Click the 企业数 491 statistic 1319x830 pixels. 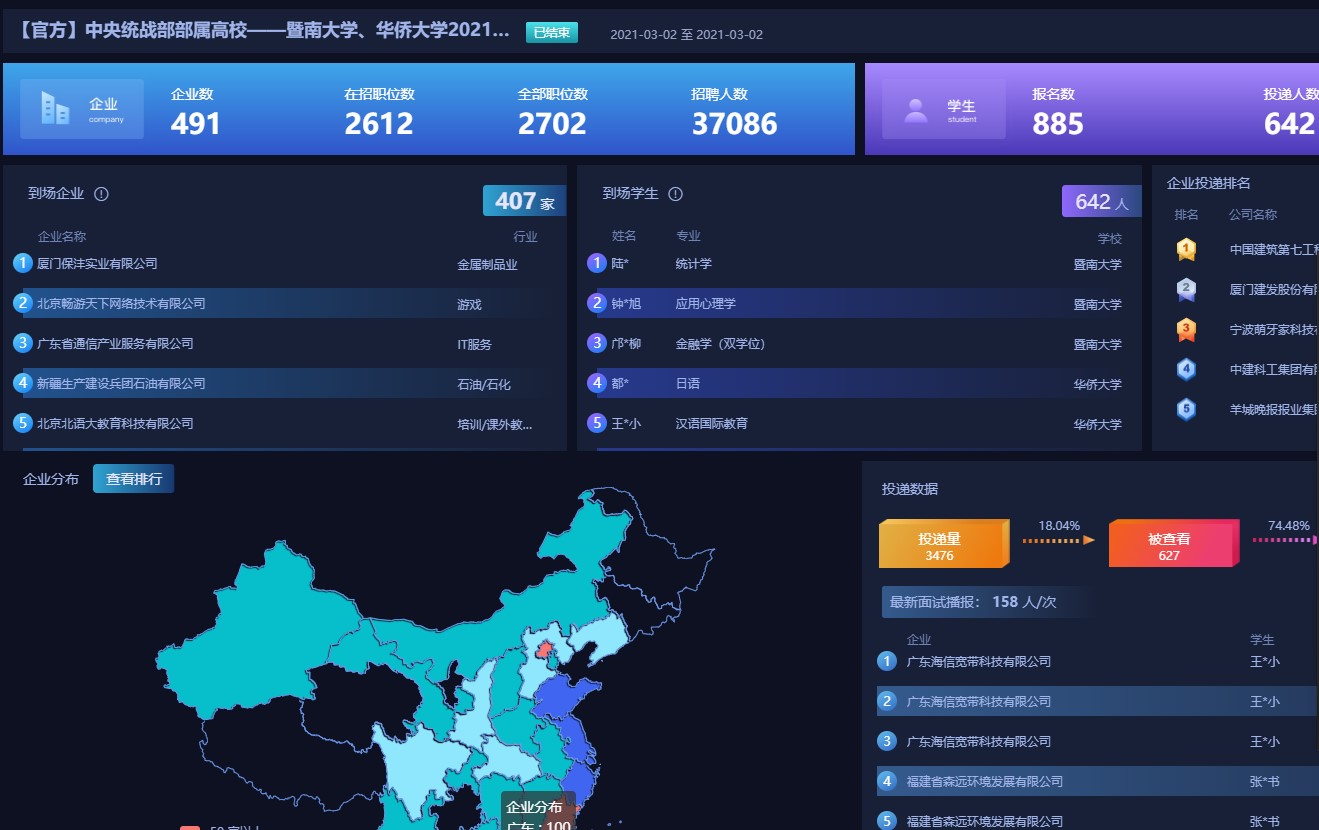point(196,110)
